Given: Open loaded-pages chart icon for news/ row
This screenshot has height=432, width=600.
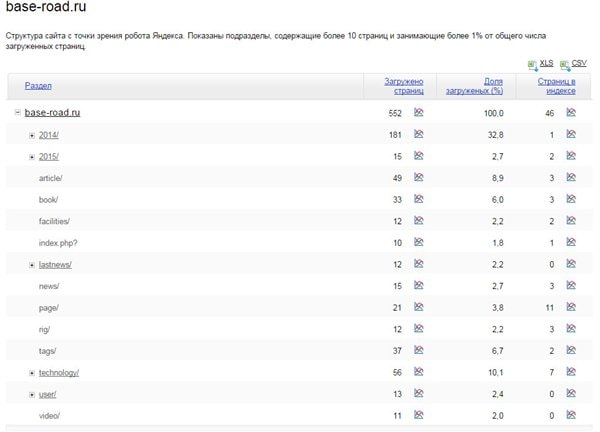Looking at the screenshot, I should pos(419,286).
